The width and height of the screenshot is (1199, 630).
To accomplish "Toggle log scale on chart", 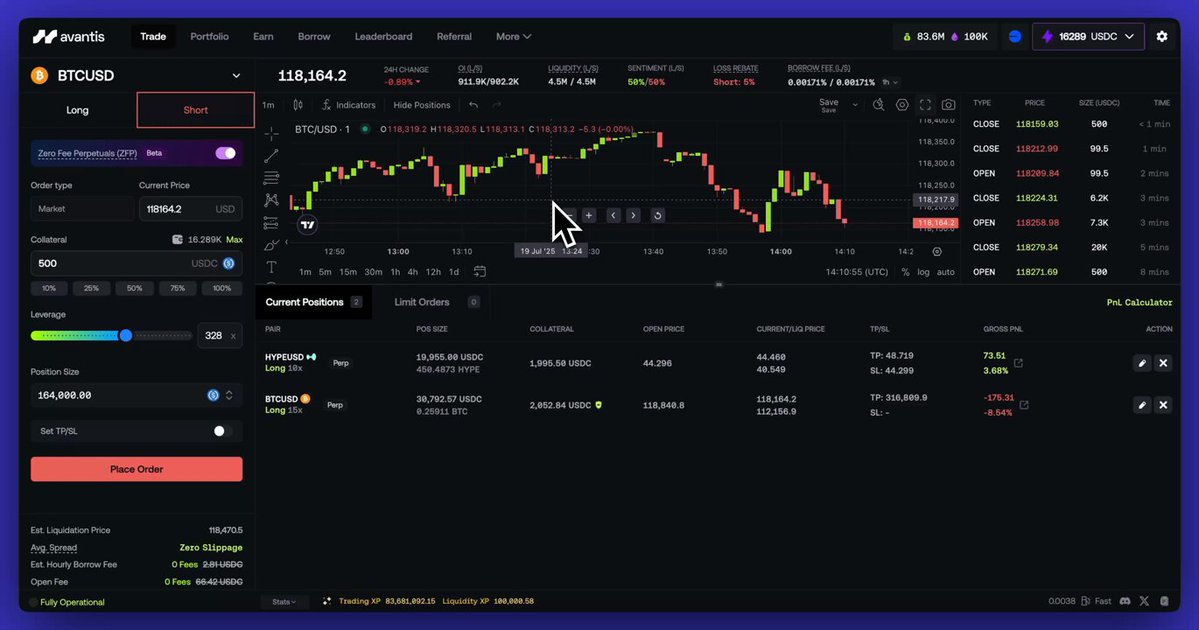I will [924, 272].
